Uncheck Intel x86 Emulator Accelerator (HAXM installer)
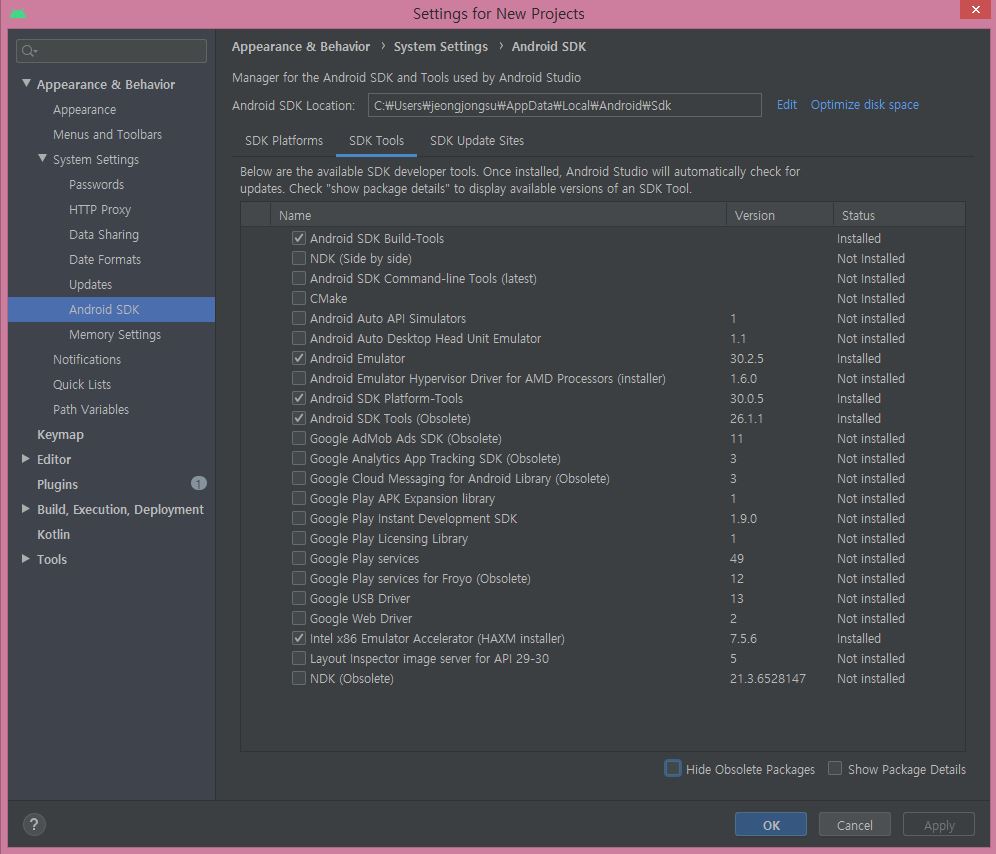996x854 pixels. (299, 639)
